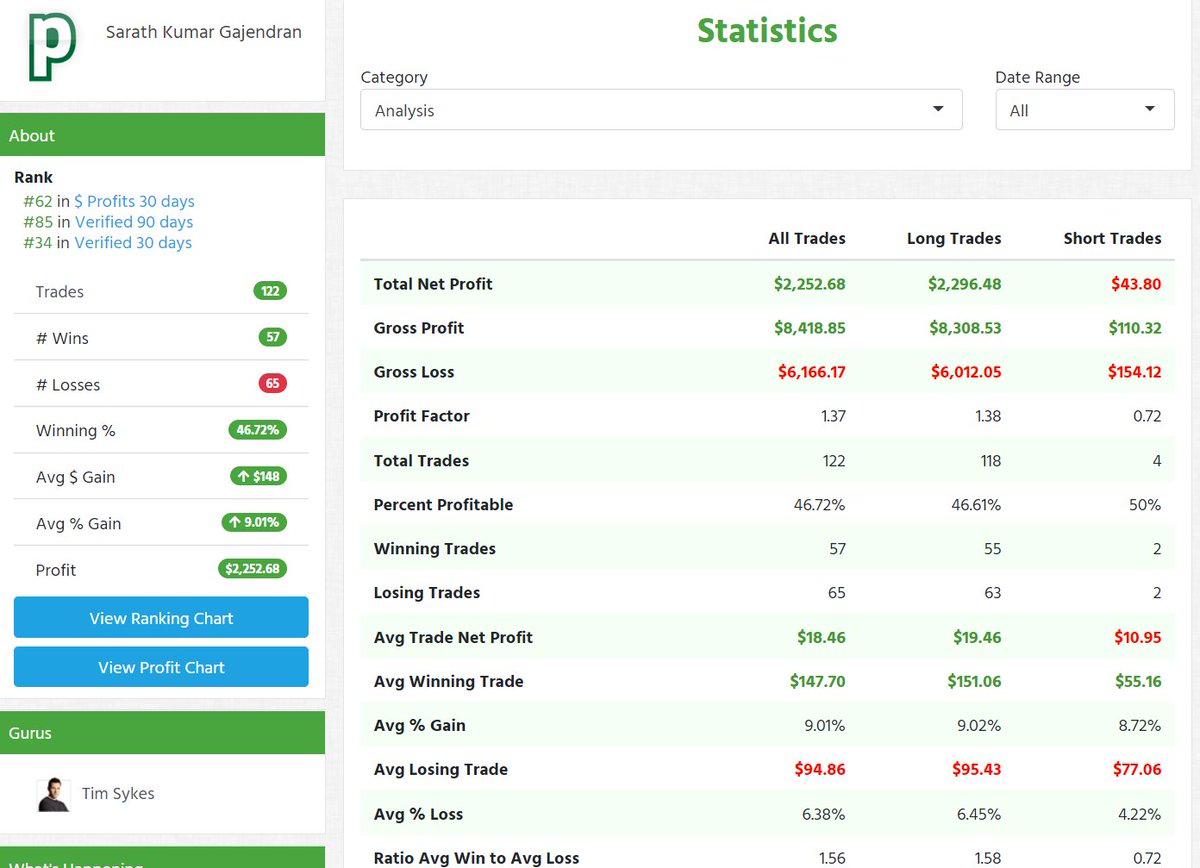1200x868 pixels.
Task: Click the Total Net Profit row label
Action: click(x=433, y=284)
